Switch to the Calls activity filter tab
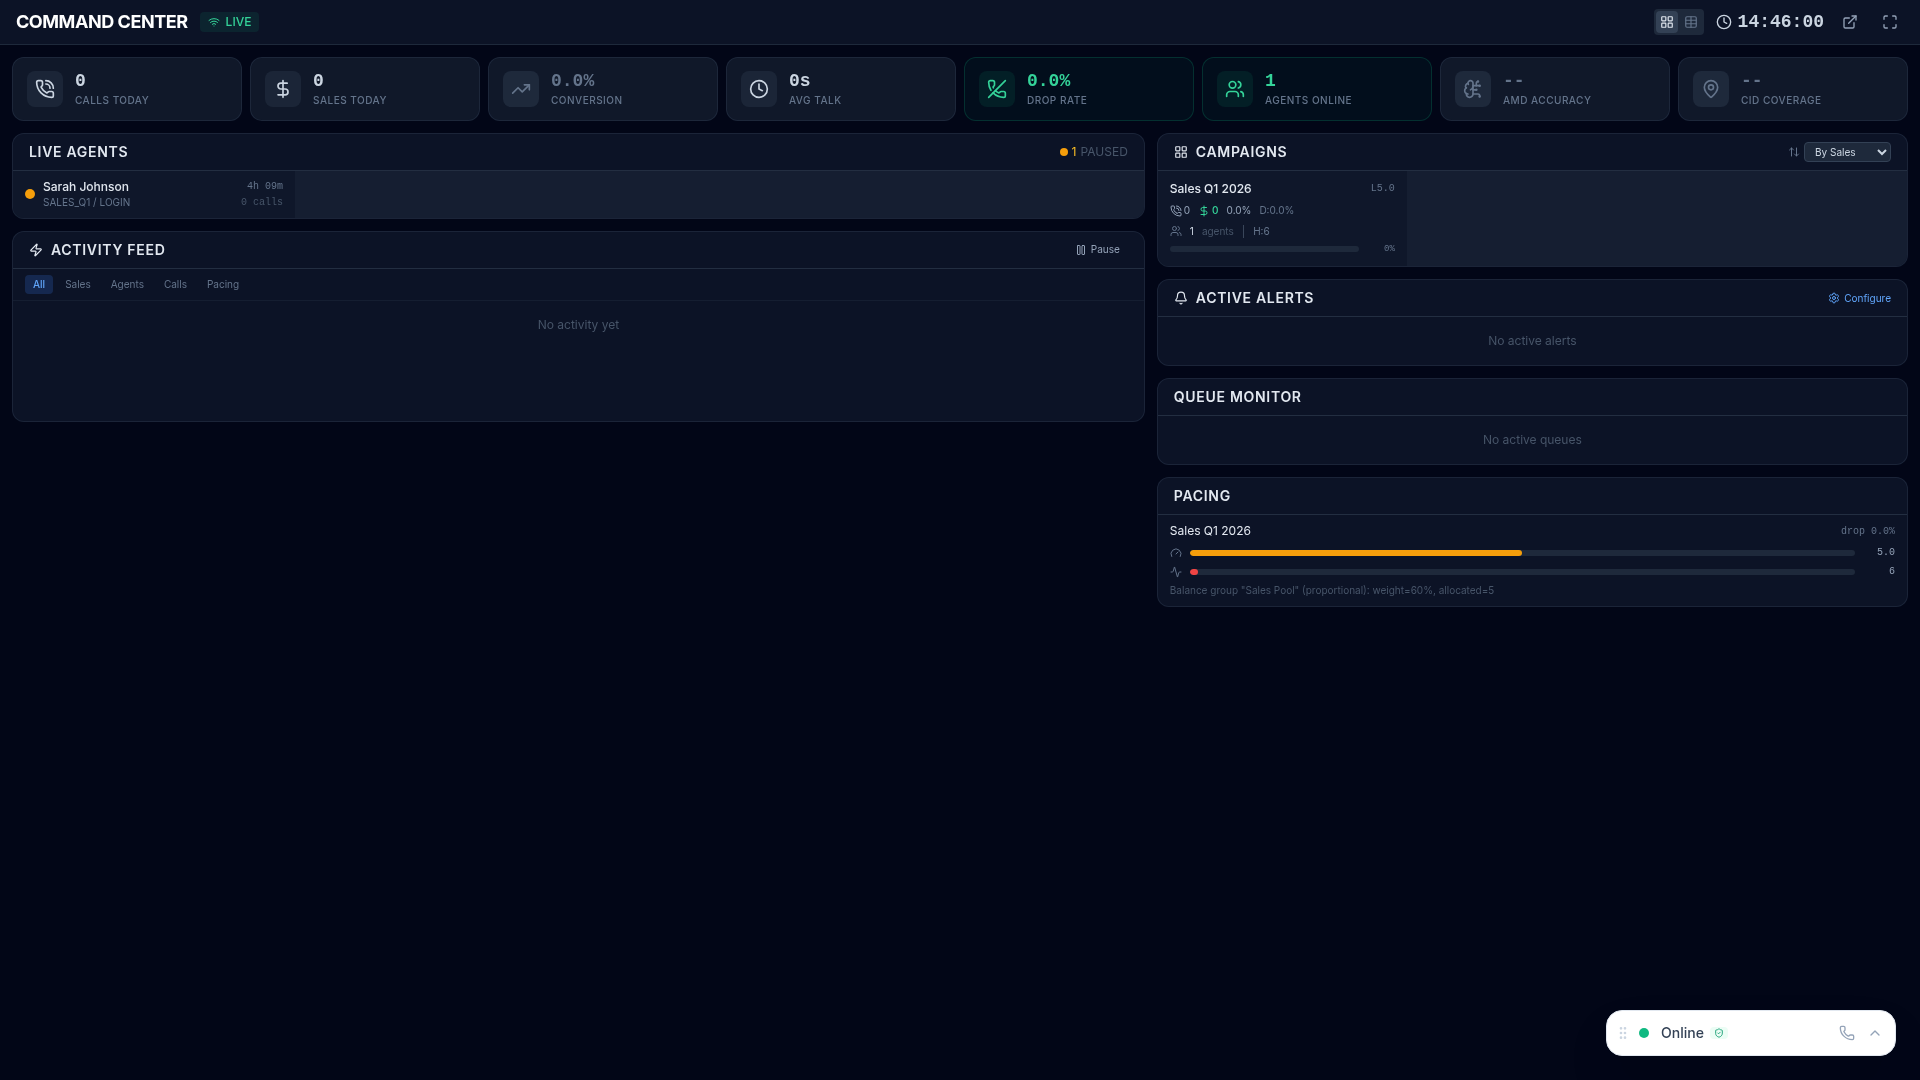The image size is (1920, 1080). tap(175, 284)
